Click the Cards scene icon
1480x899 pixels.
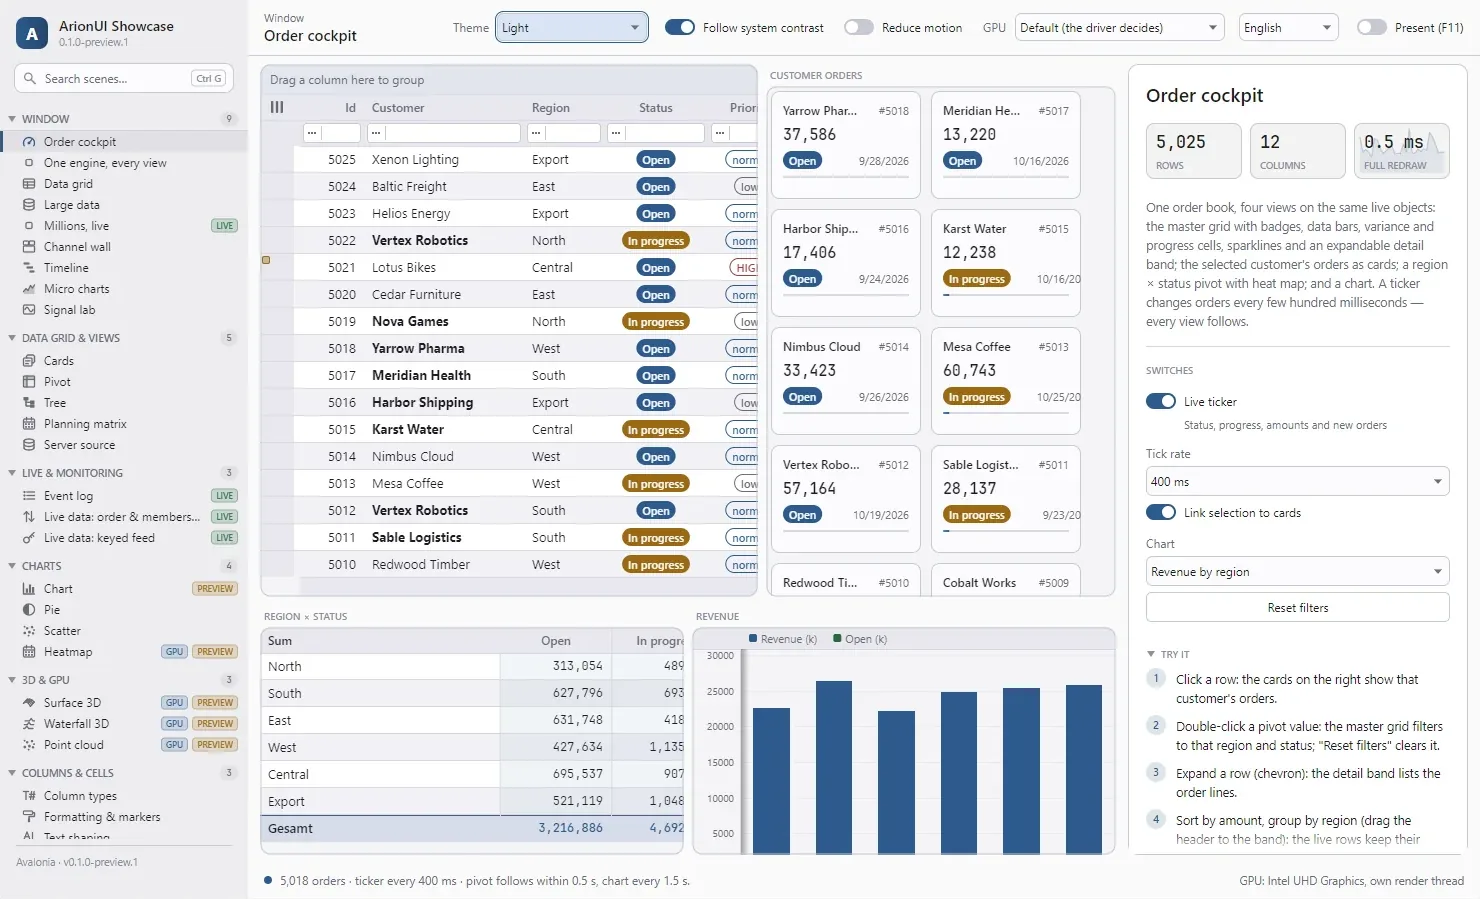point(29,361)
